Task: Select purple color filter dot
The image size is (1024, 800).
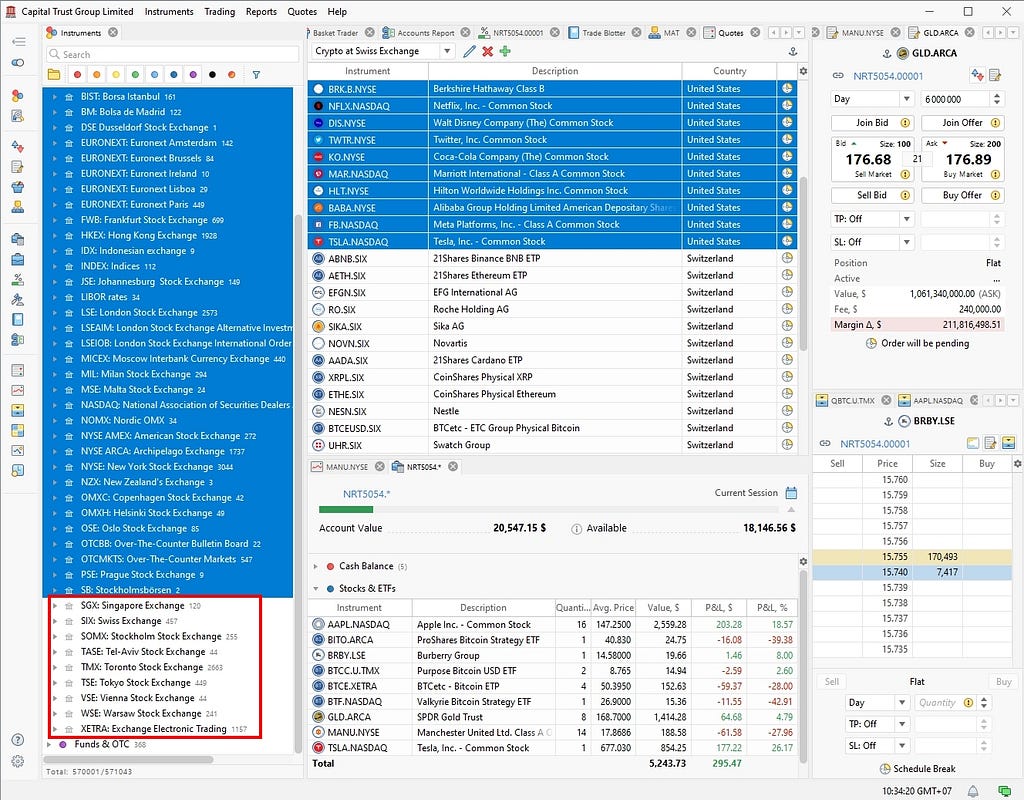Action: (193, 75)
